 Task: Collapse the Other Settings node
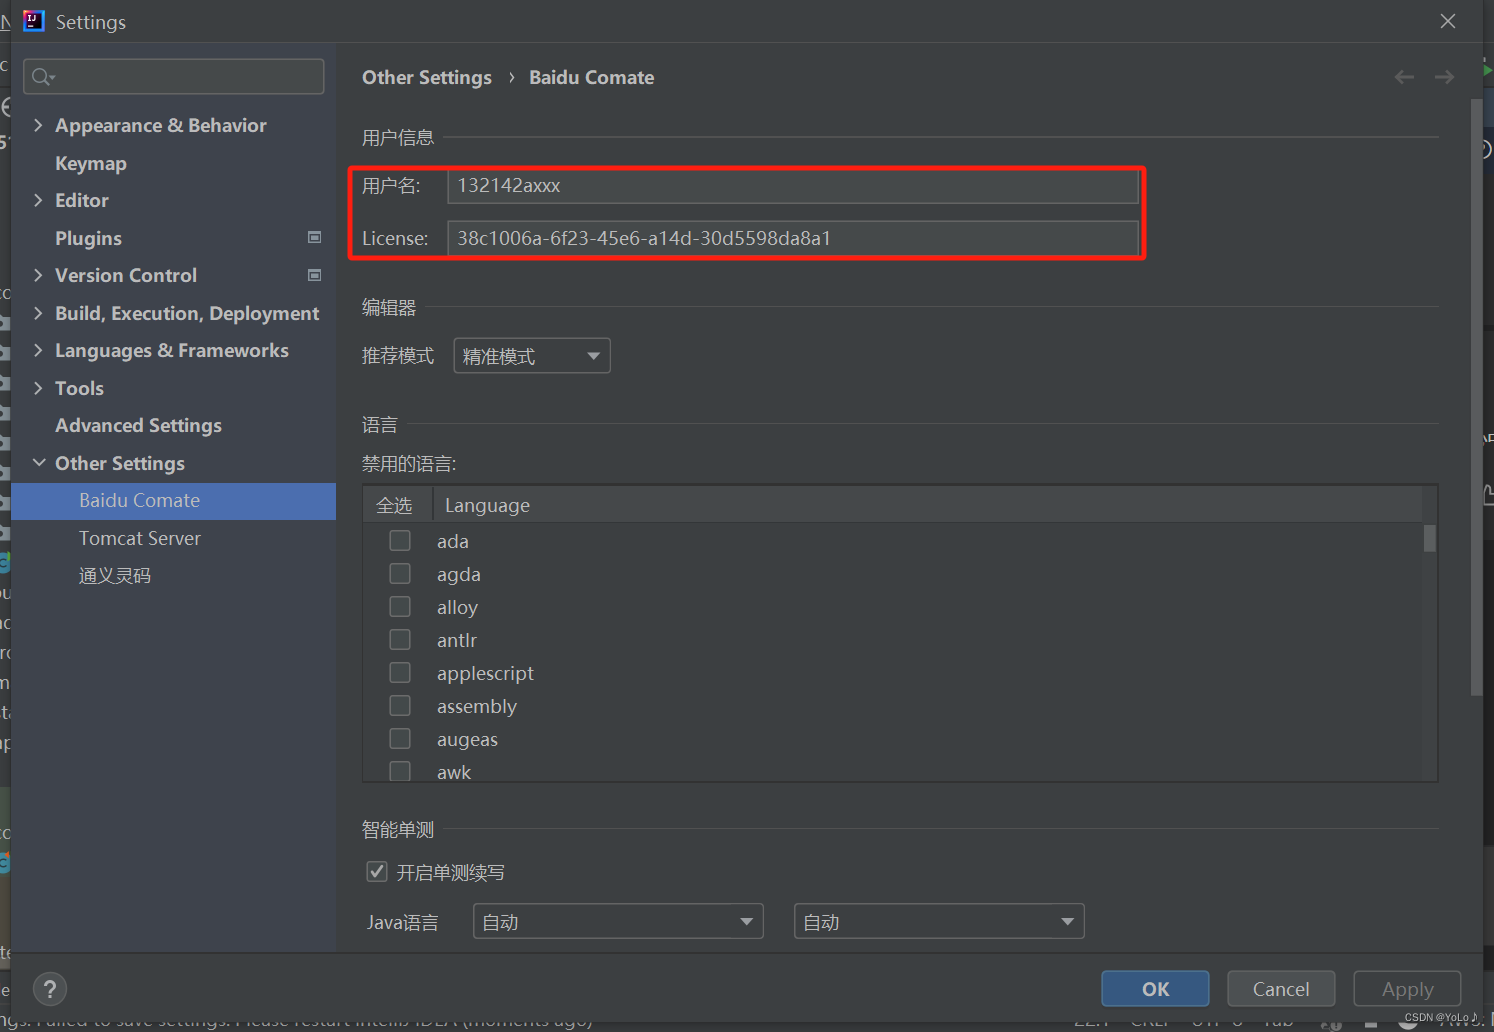38,463
